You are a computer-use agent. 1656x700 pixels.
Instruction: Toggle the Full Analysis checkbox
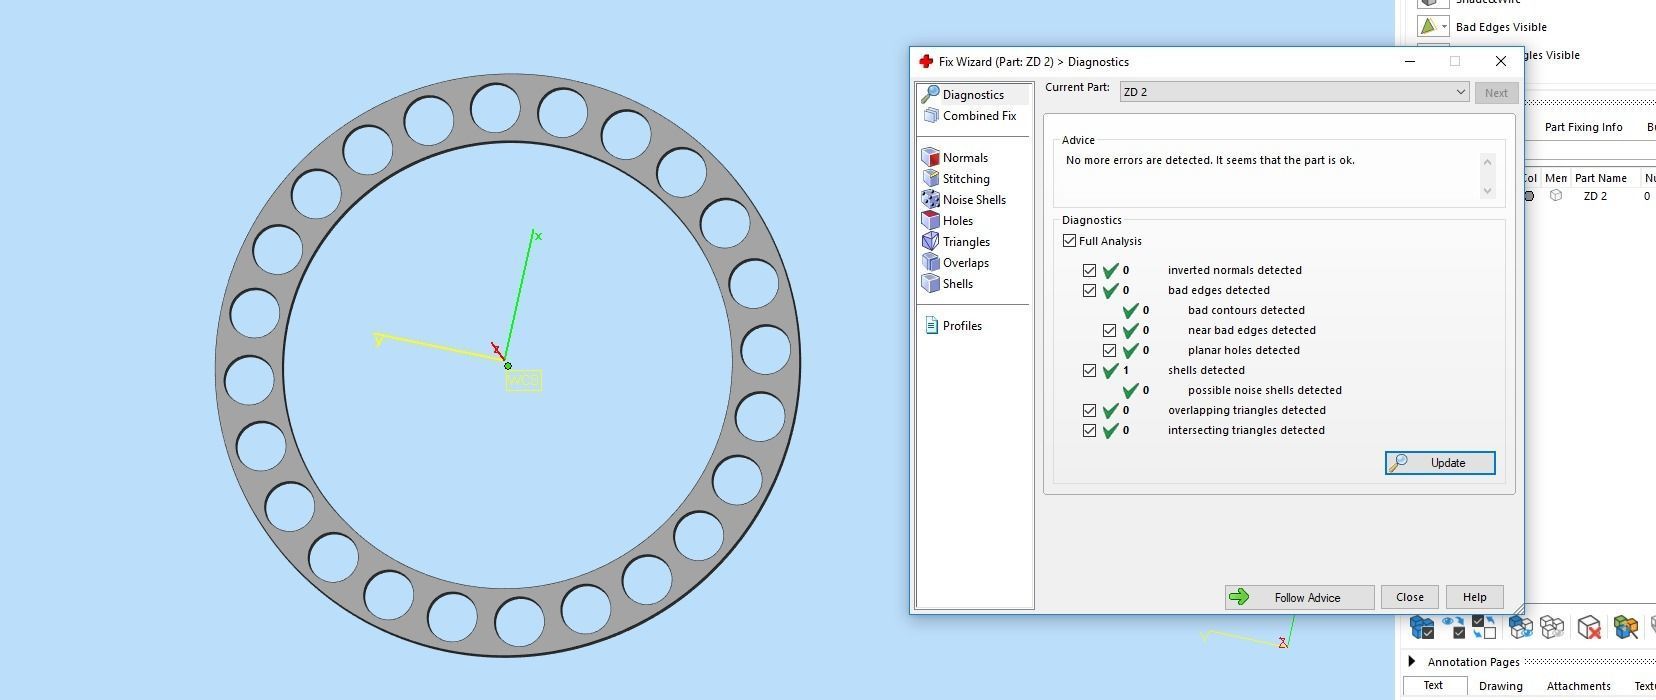pos(1070,241)
